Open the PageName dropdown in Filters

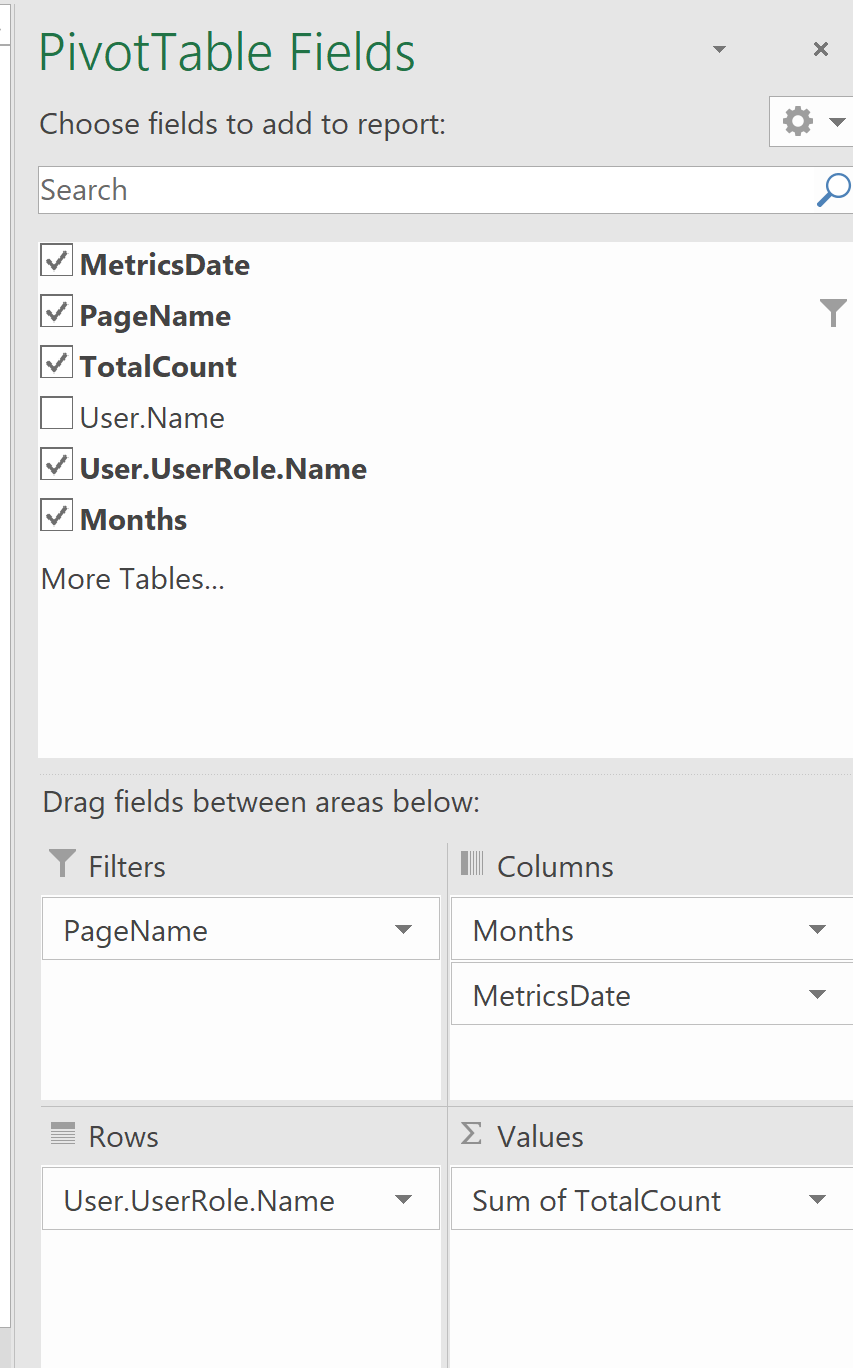pos(403,930)
